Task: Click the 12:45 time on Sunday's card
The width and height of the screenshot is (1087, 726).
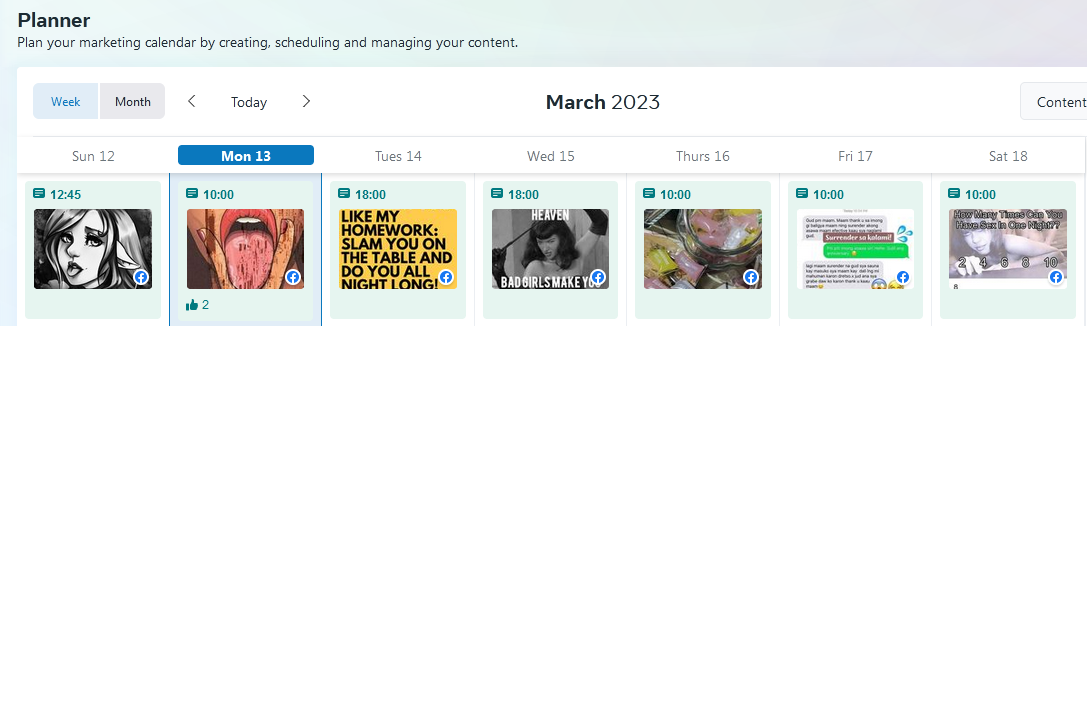Action: 66,195
